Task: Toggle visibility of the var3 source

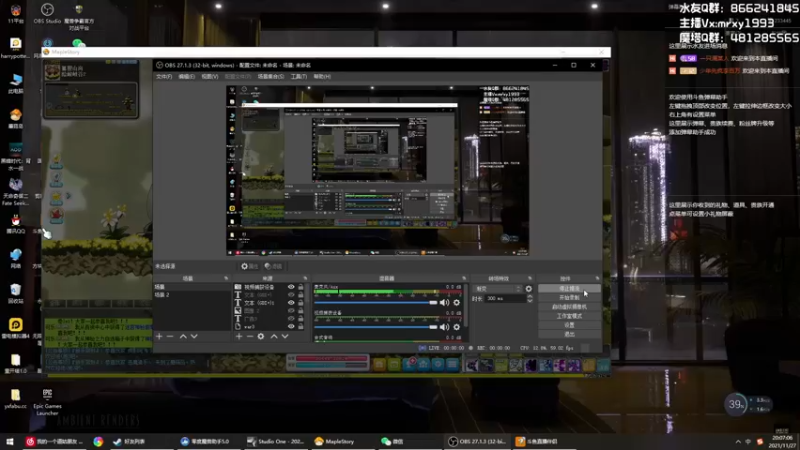Action: tap(291, 327)
